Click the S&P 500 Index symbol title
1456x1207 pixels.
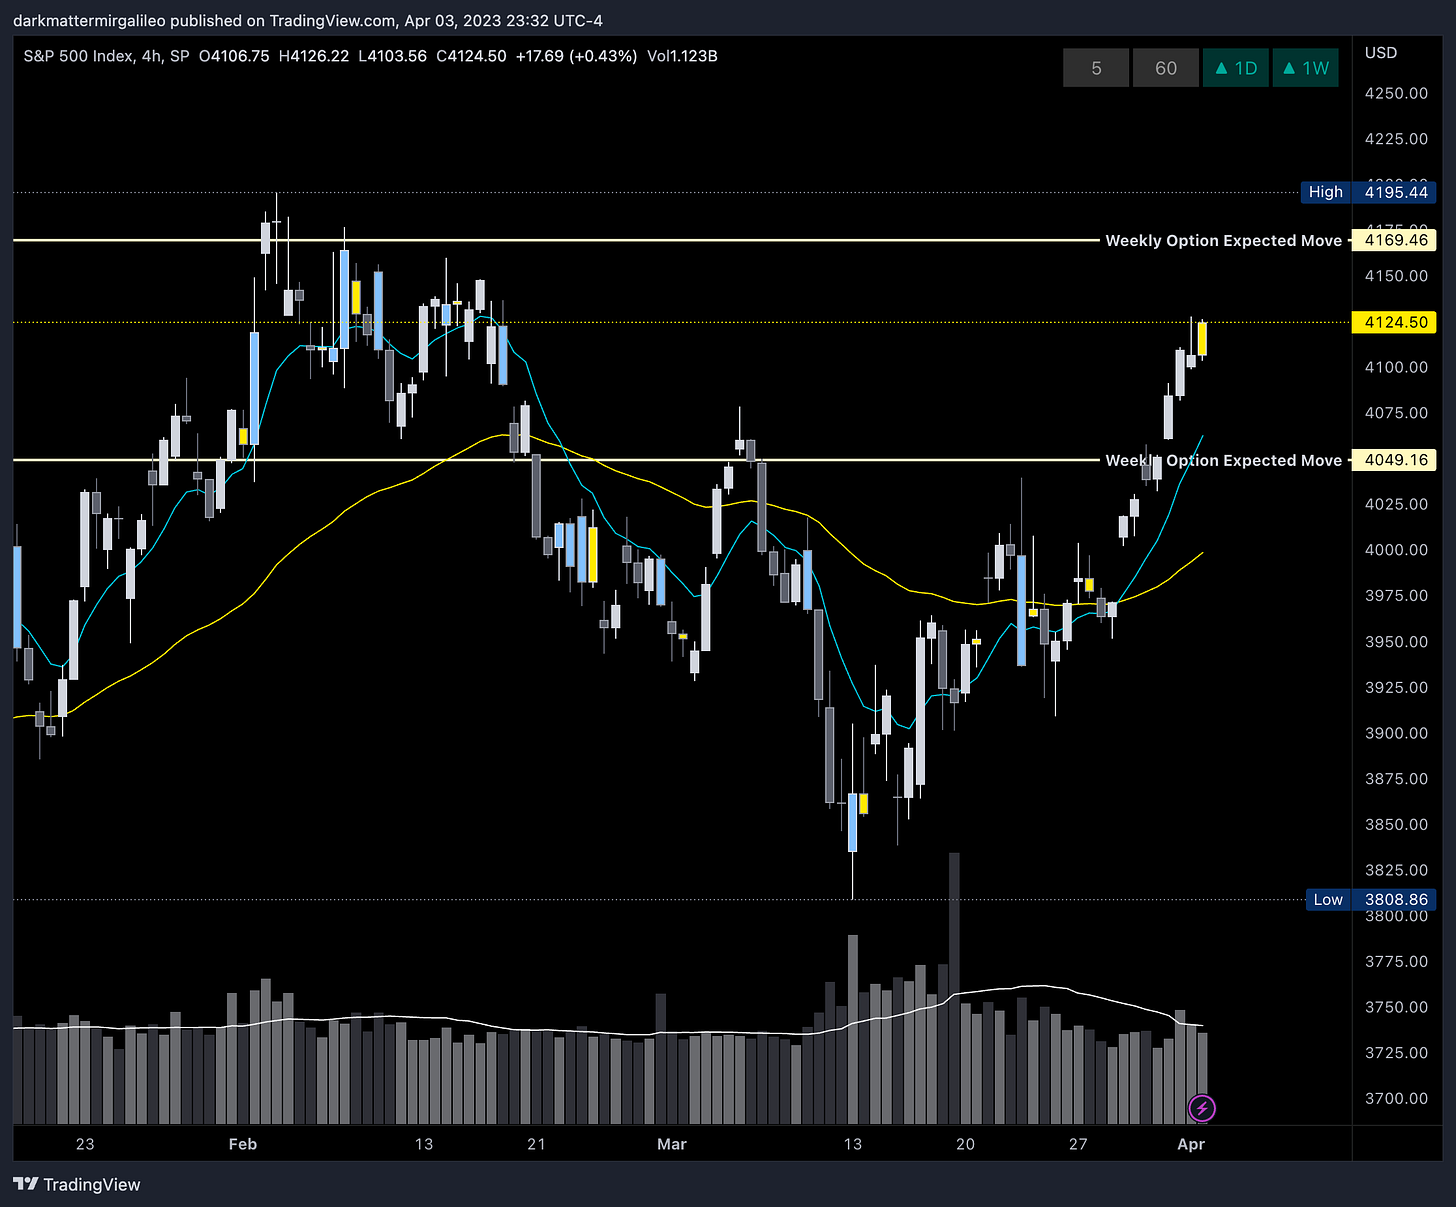[x=78, y=57]
